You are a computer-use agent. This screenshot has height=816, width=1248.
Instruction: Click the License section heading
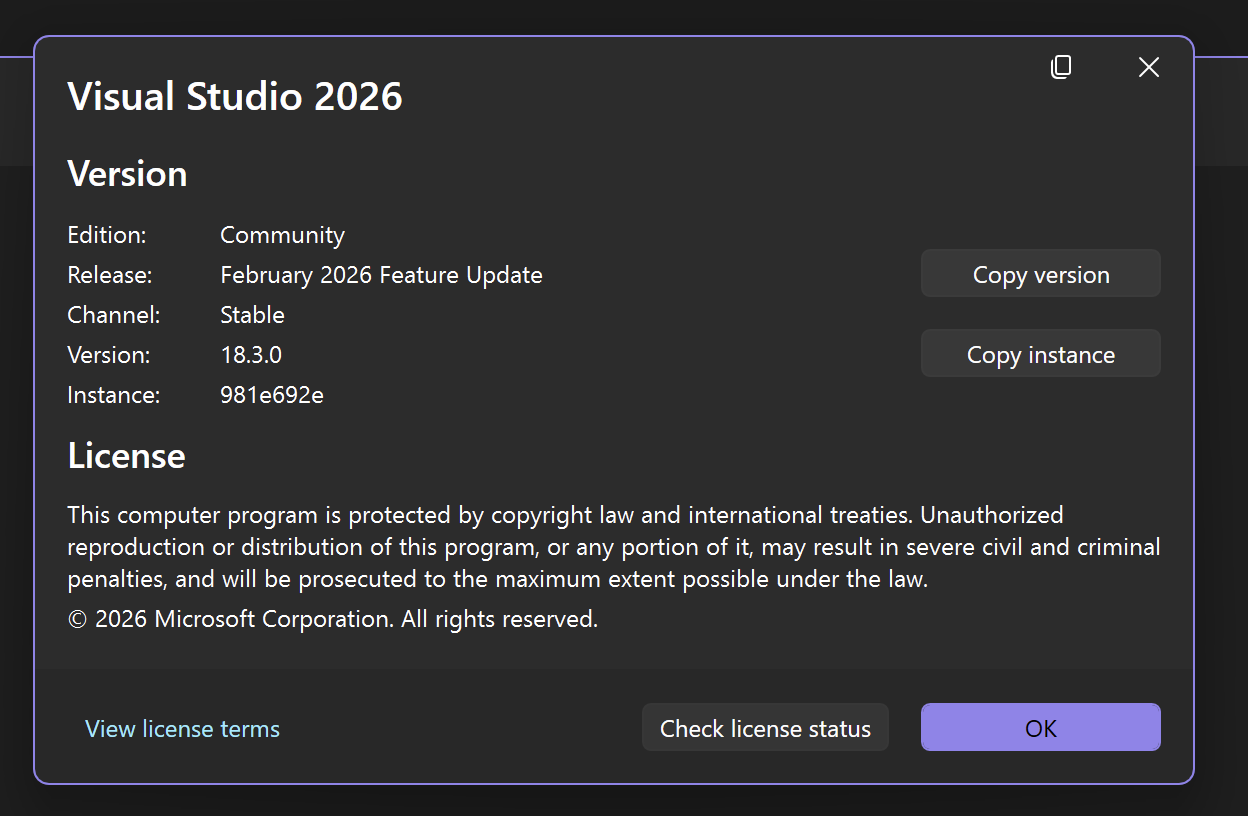(126, 455)
